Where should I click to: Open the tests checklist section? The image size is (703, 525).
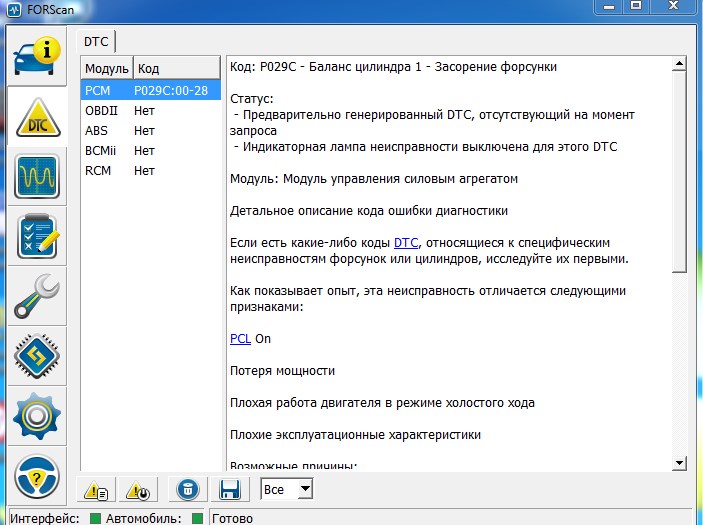pyautogui.click(x=37, y=236)
